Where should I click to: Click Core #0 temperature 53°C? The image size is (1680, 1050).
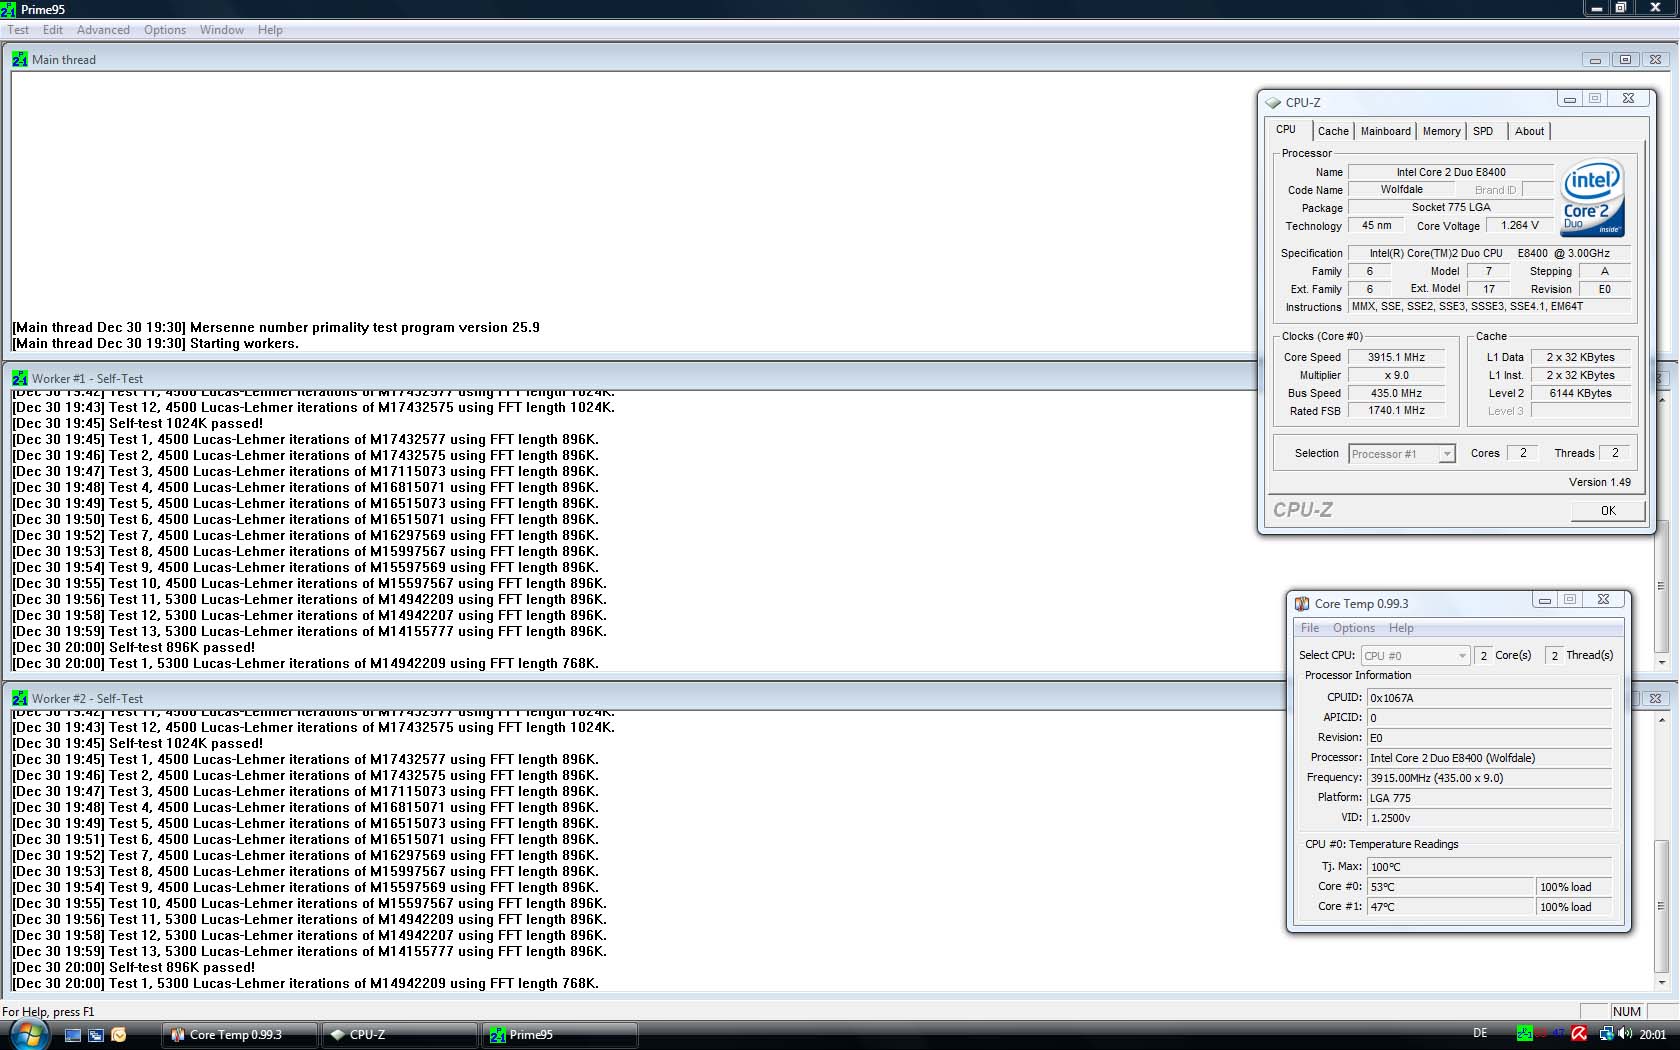click(x=1450, y=887)
